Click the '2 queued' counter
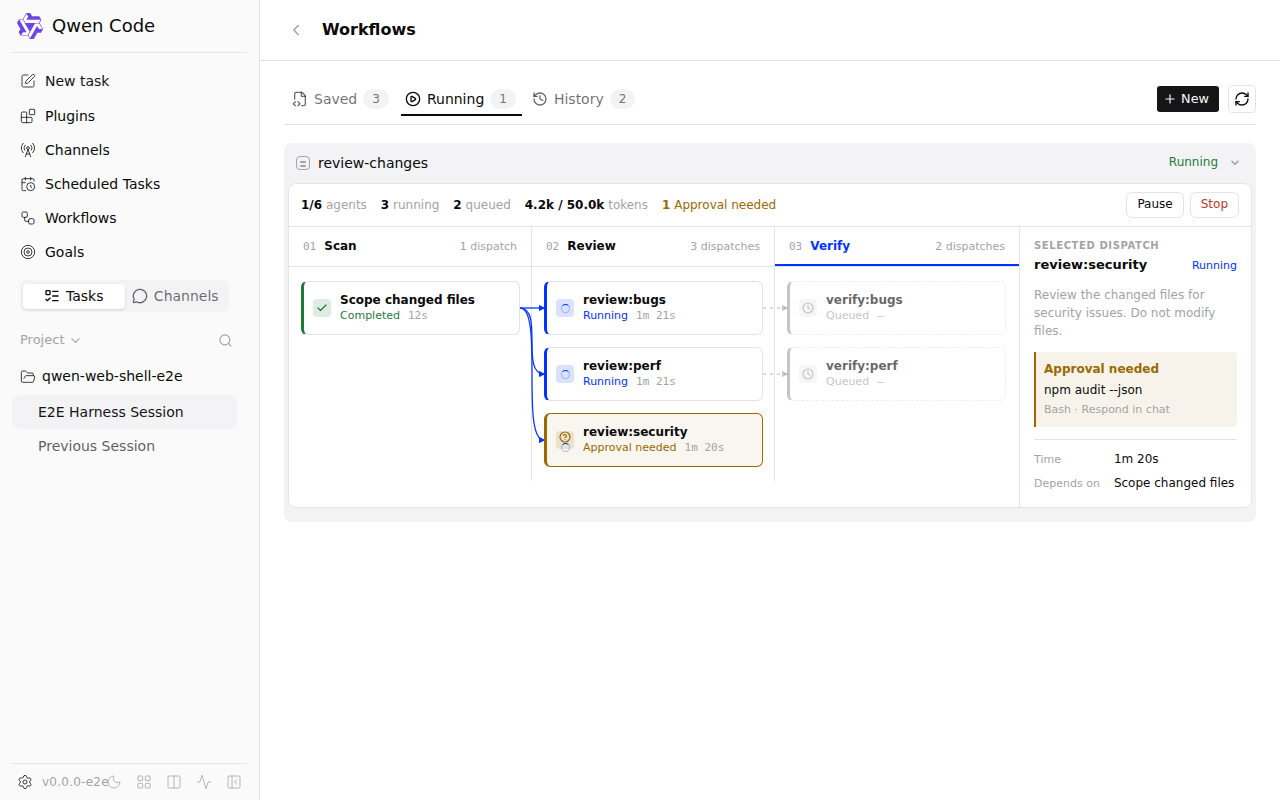 click(482, 205)
